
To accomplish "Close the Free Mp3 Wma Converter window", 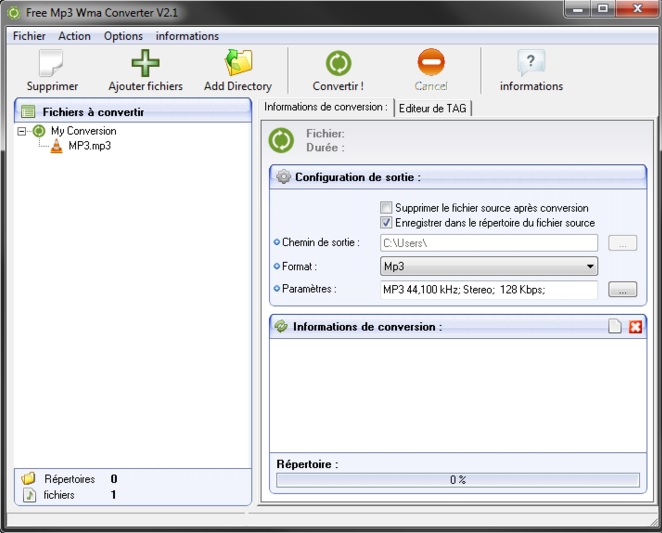I will (x=638, y=9).
